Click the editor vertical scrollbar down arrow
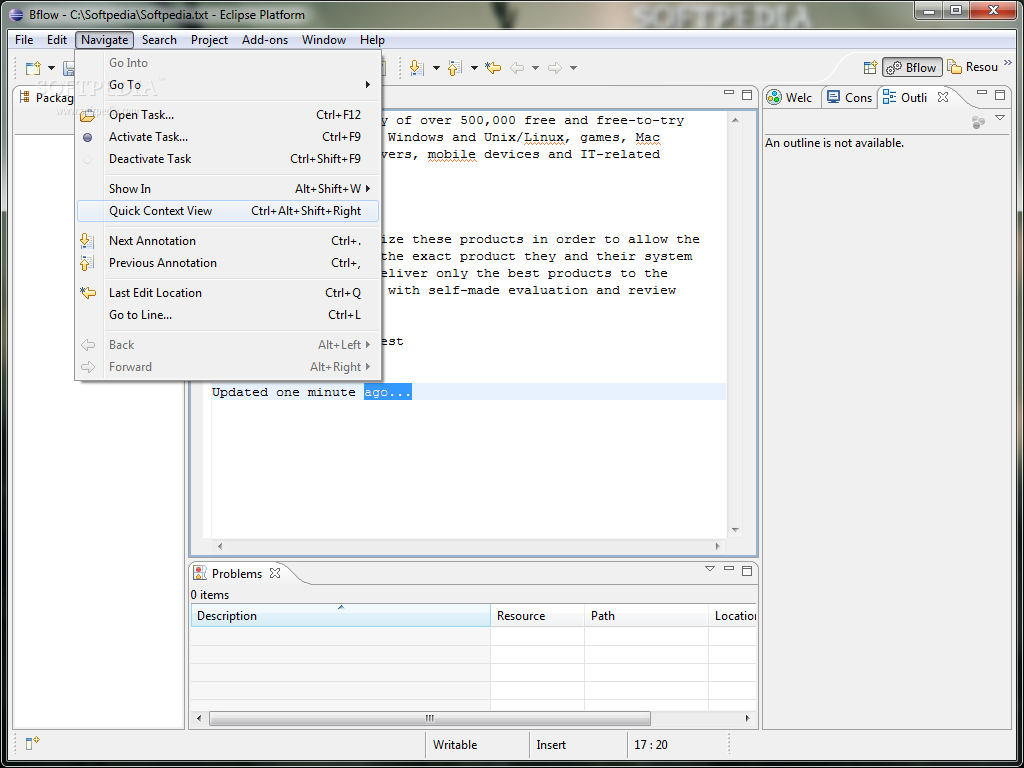Screen dimensions: 1024x768 (x=735, y=530)
